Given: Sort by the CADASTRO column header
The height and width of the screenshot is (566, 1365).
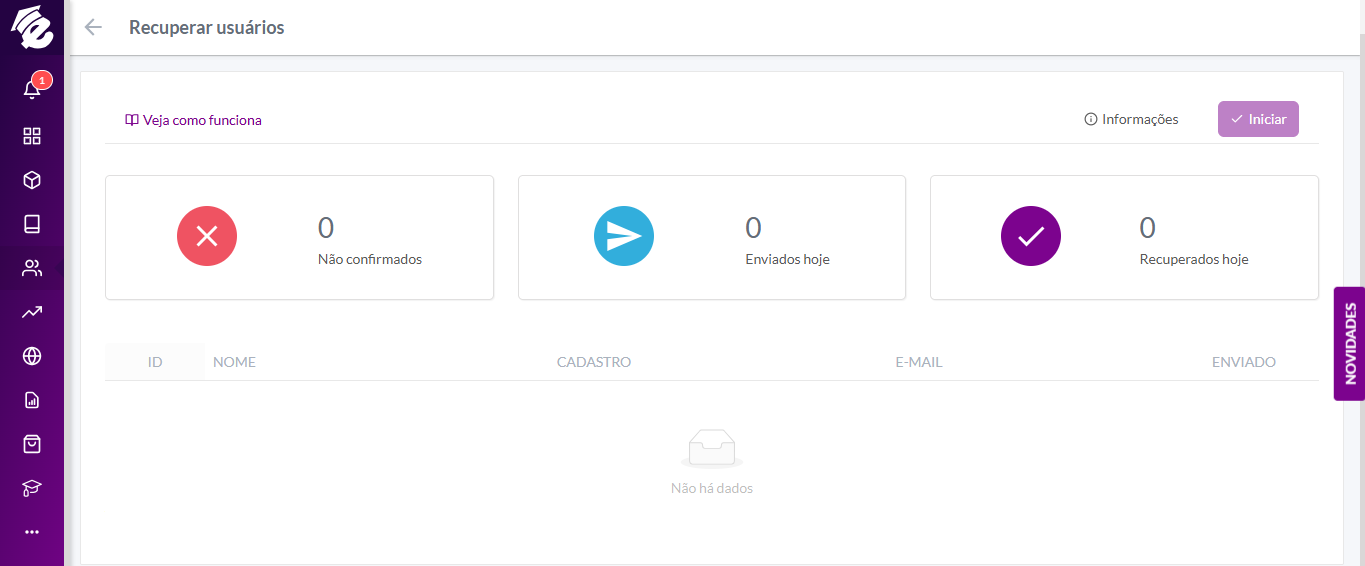Looking at the screenshot, I should [x=594, y=362].
